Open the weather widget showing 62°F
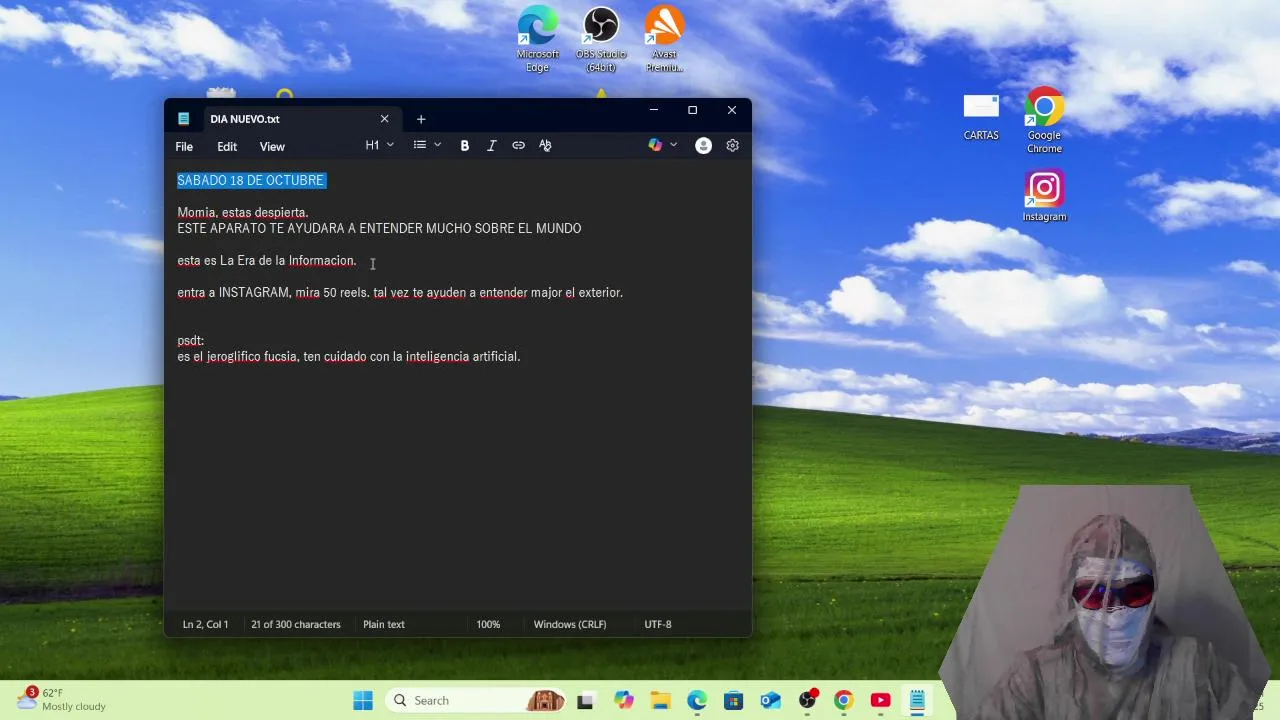Image resolution: width=1280 pixels, height=720 pixels. click(62, 699)
